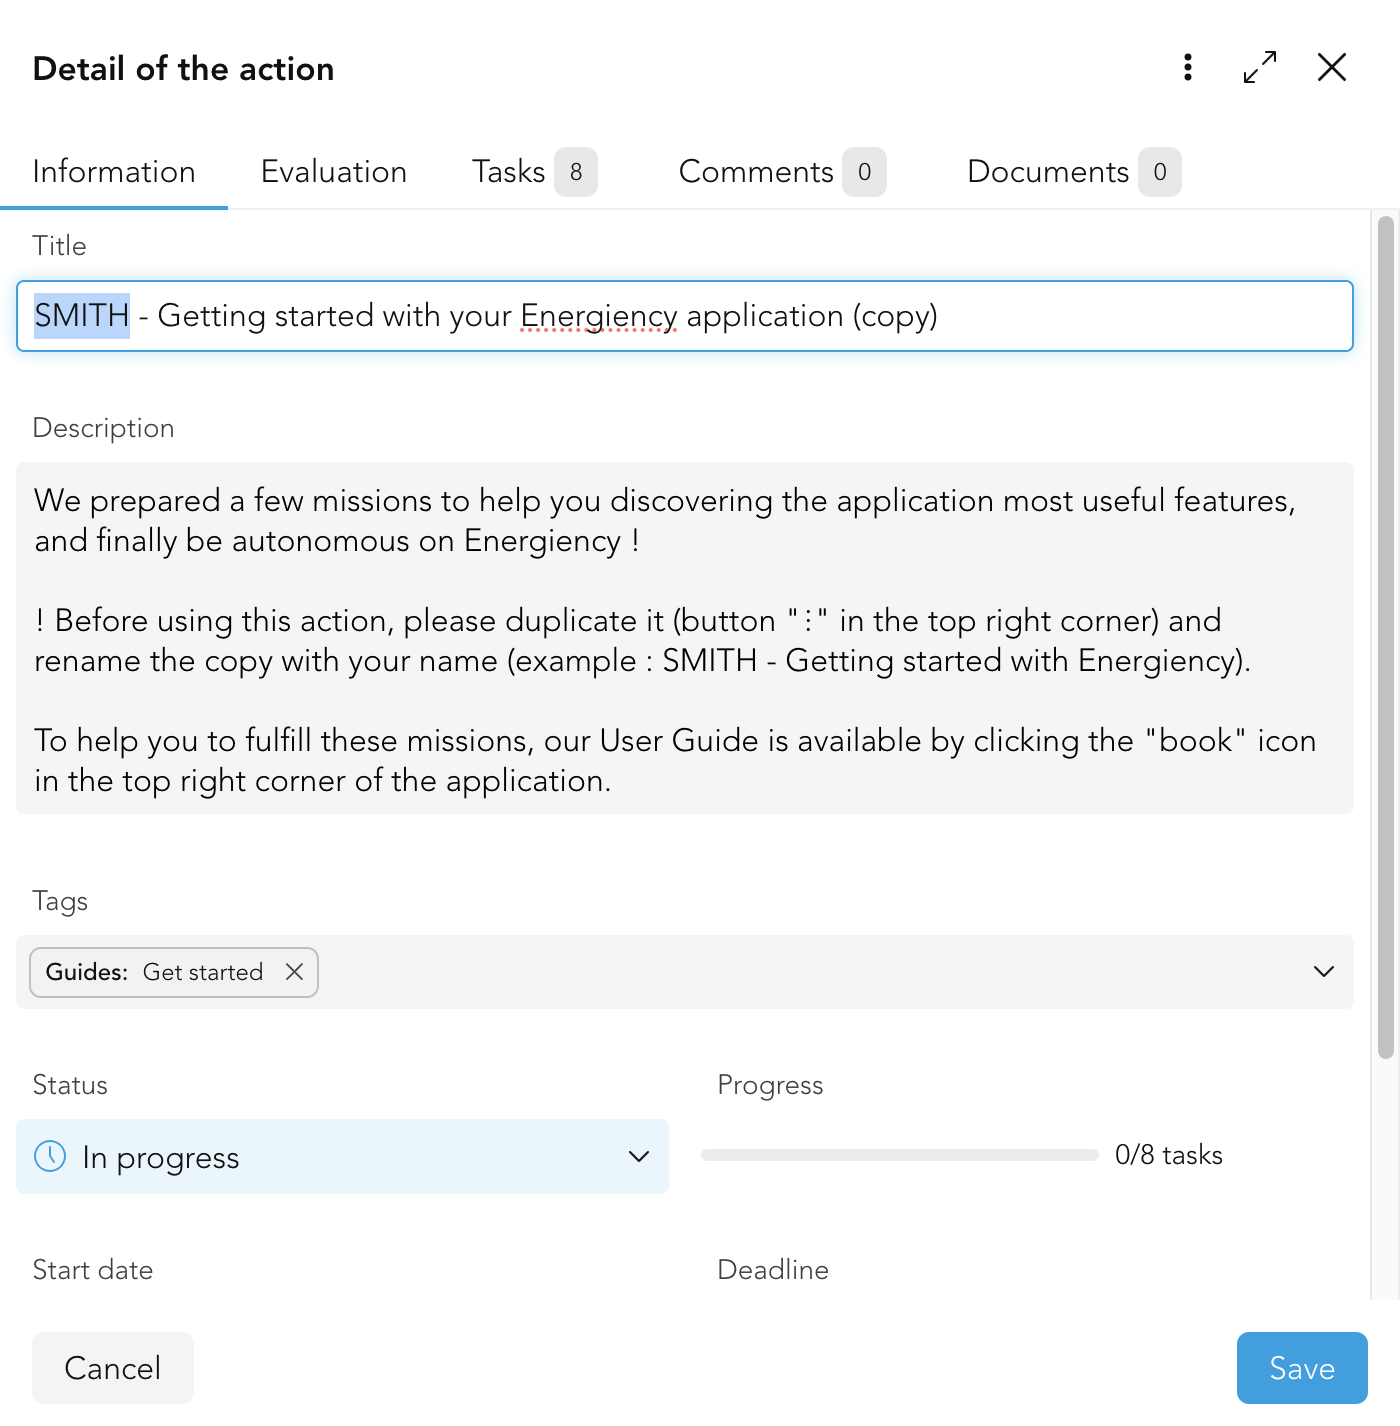Screen dimensions: 1400x1426
Task: Open the three-dot more options menu
Action: point(1188,67)
